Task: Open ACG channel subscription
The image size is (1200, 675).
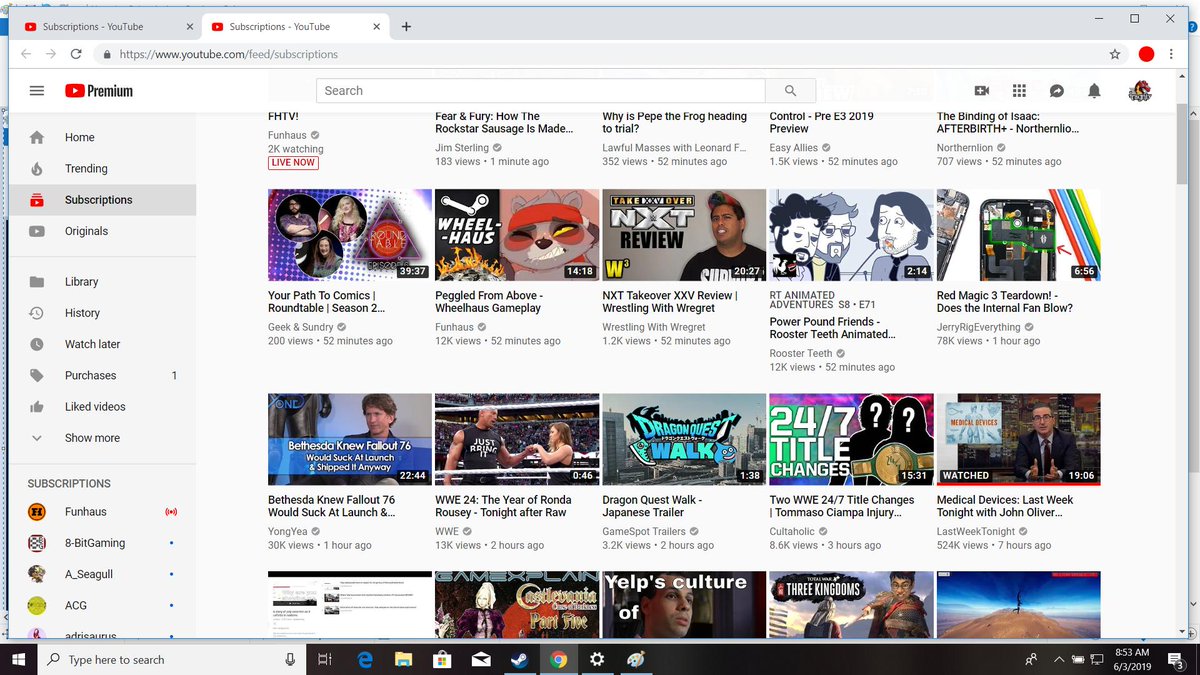Action: point(102,605)
